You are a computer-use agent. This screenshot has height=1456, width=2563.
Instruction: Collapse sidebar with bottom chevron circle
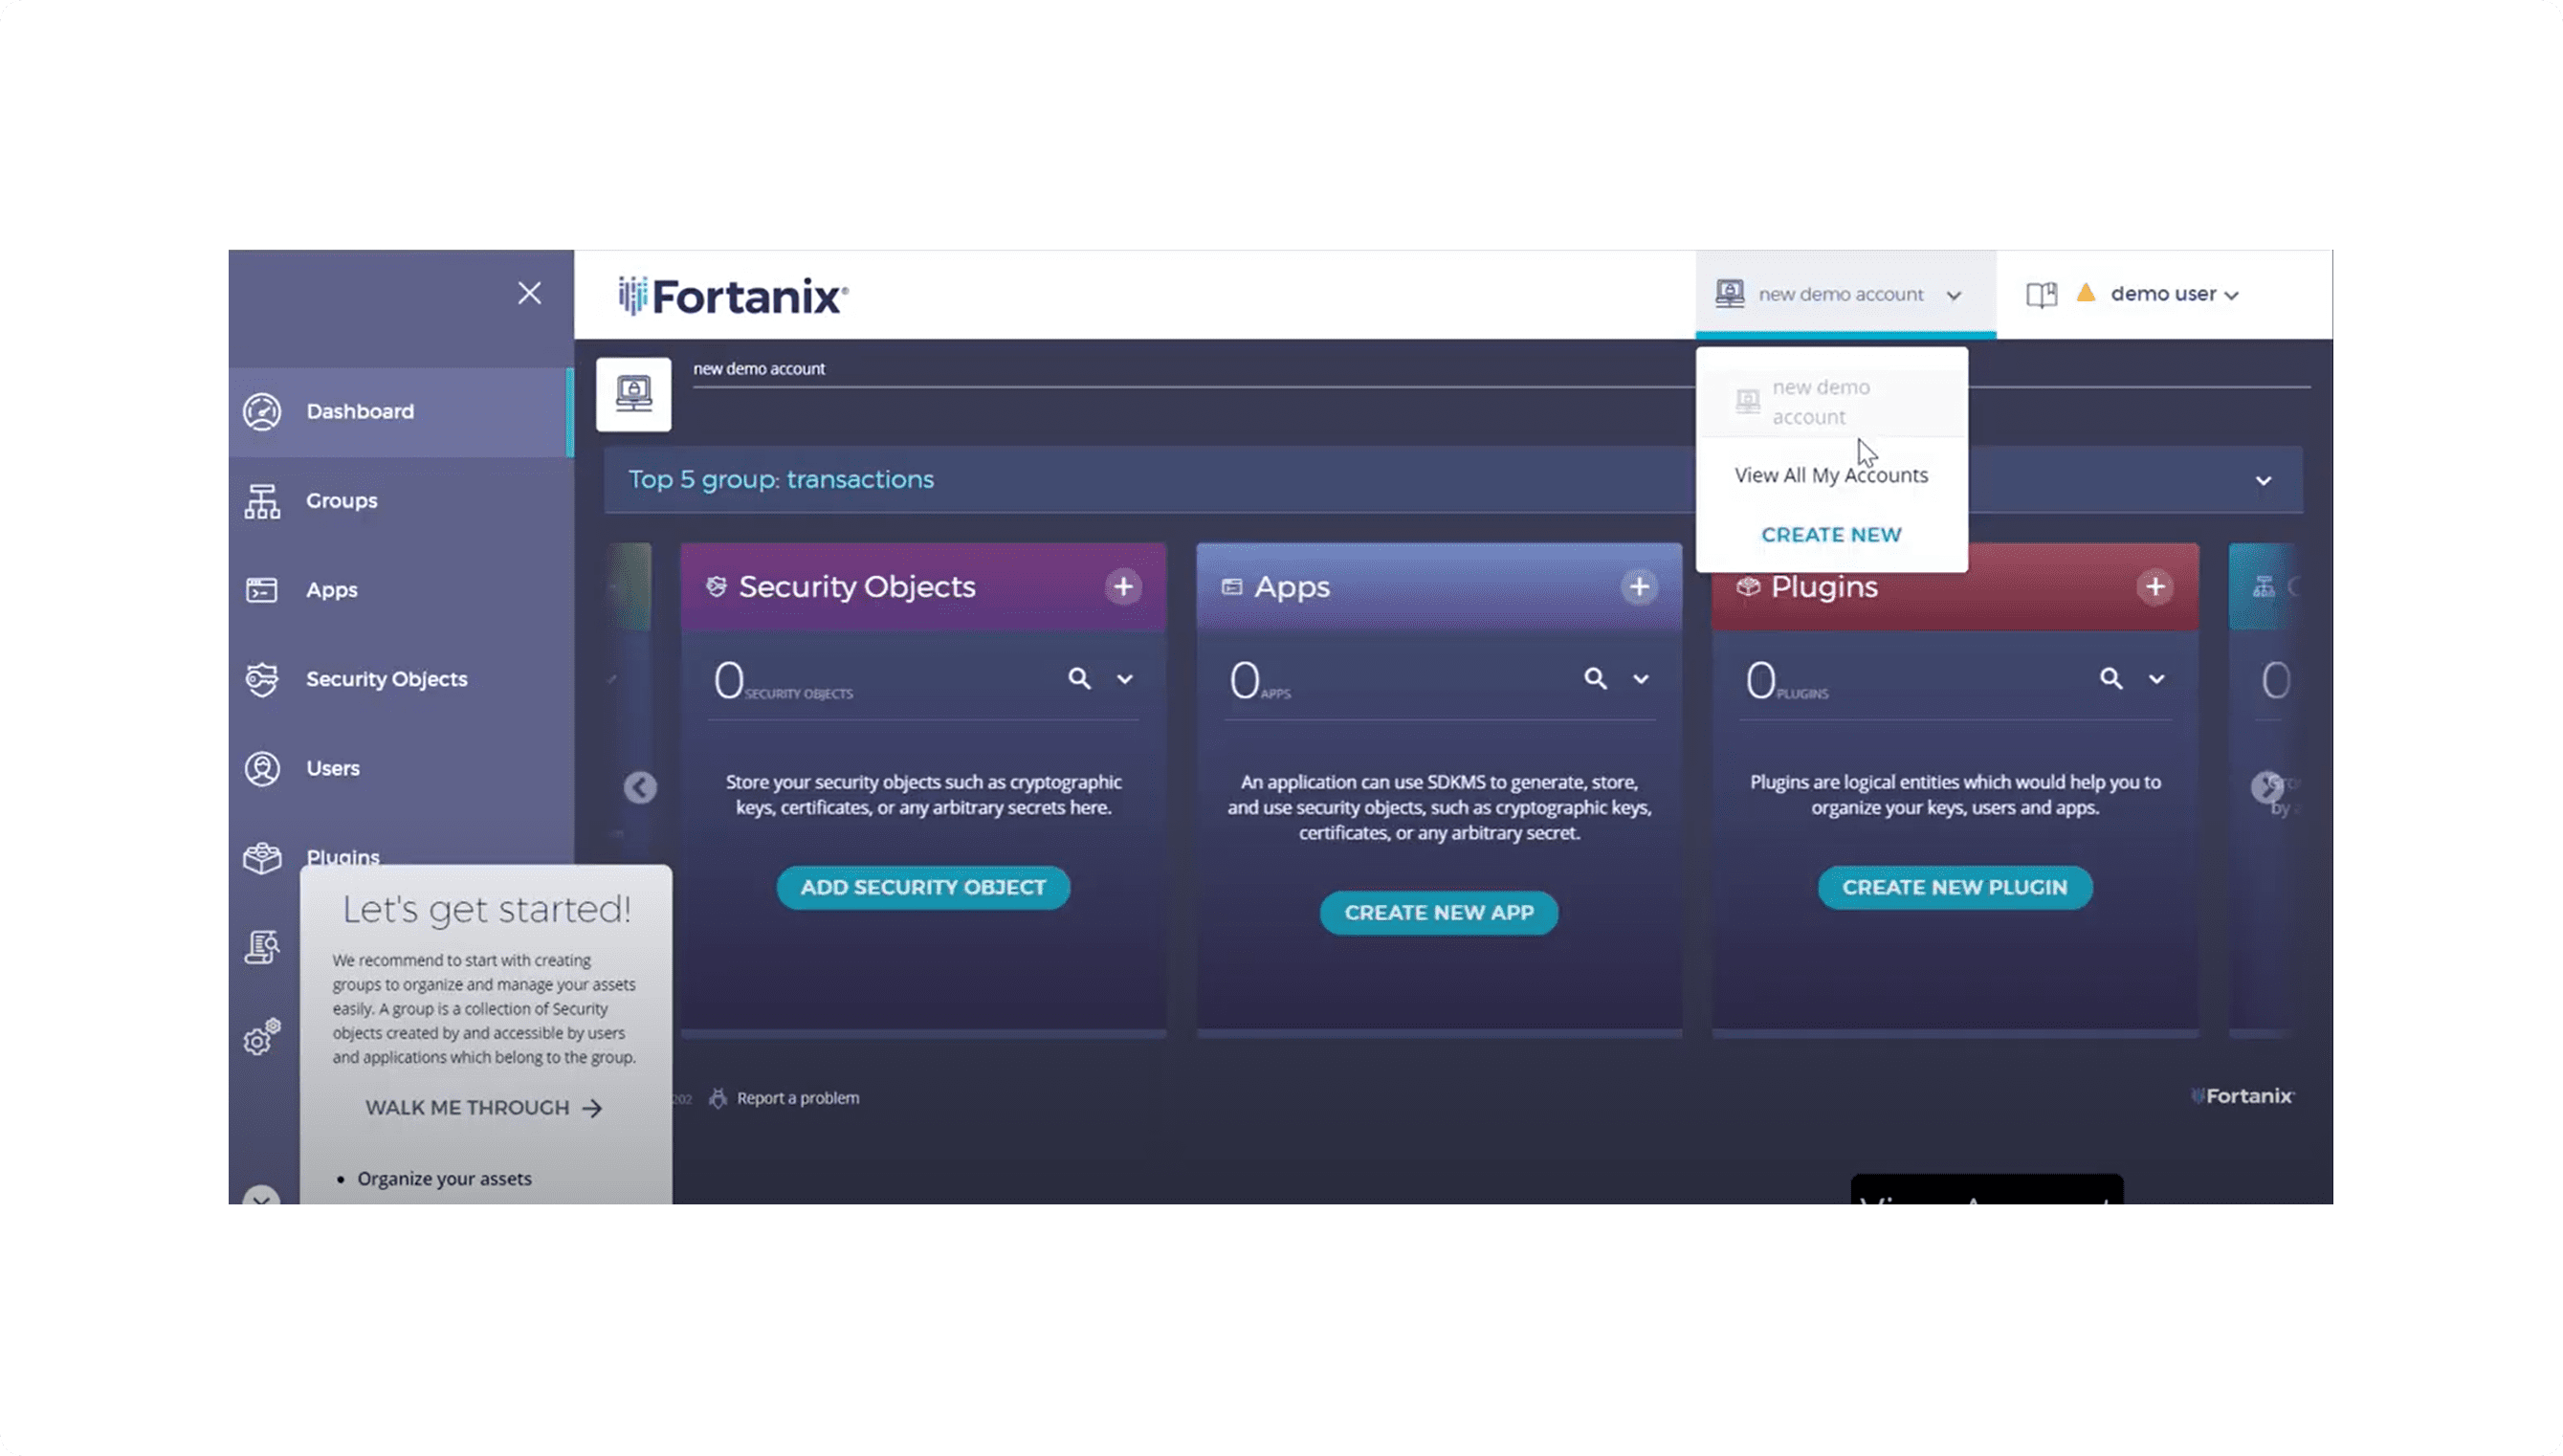tap(261, 1196)
